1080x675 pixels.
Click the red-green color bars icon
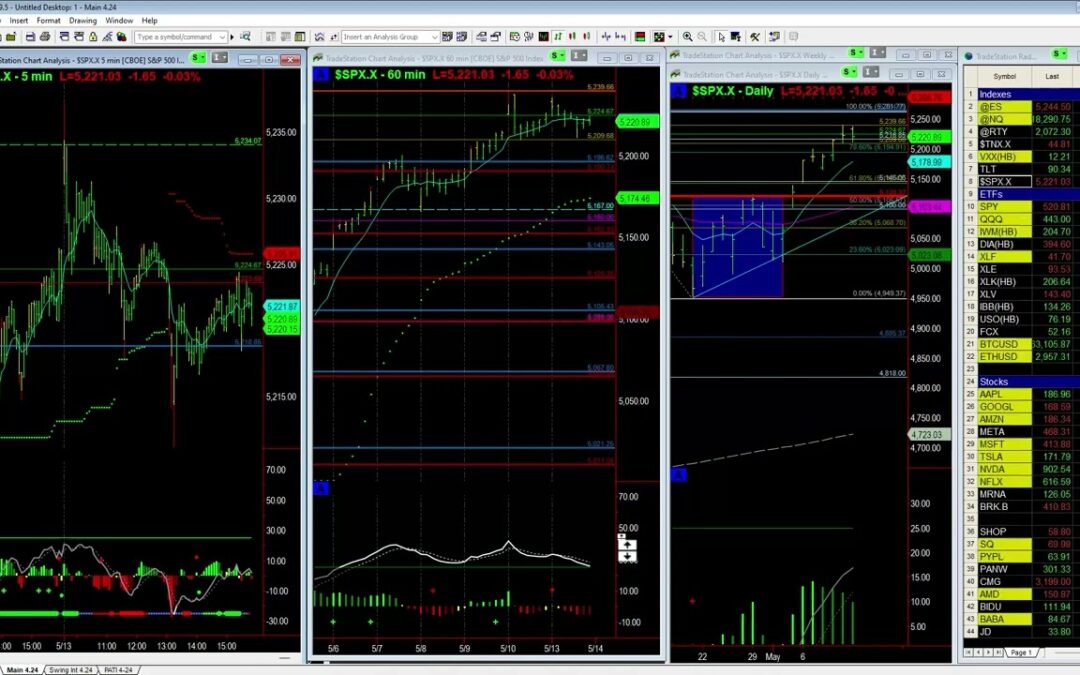(x=640, y=37)
